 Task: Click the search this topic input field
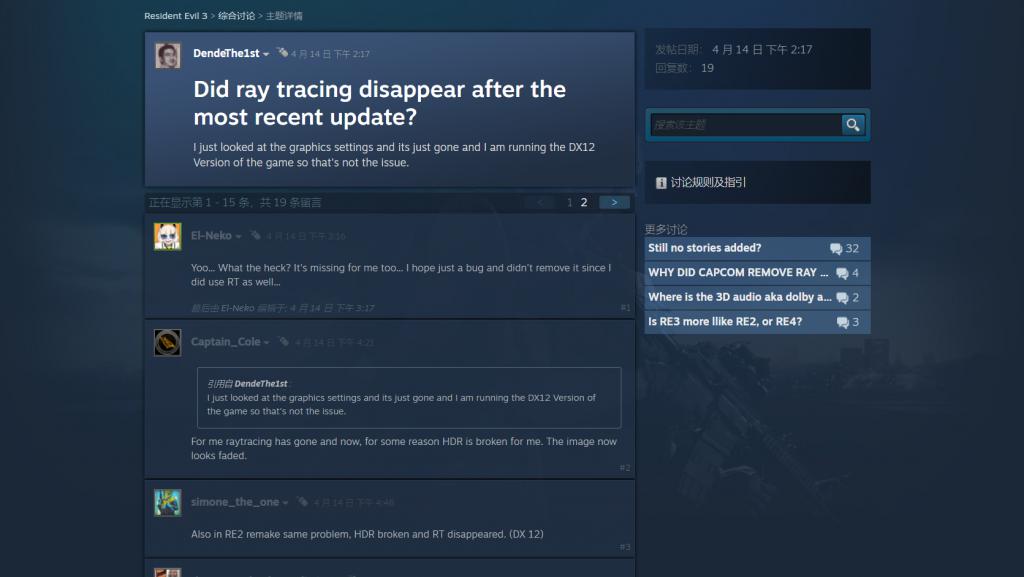click(746, 125)
